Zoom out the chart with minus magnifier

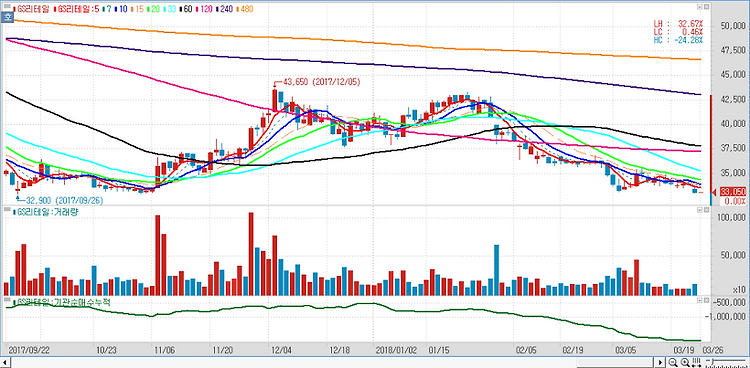673,362
